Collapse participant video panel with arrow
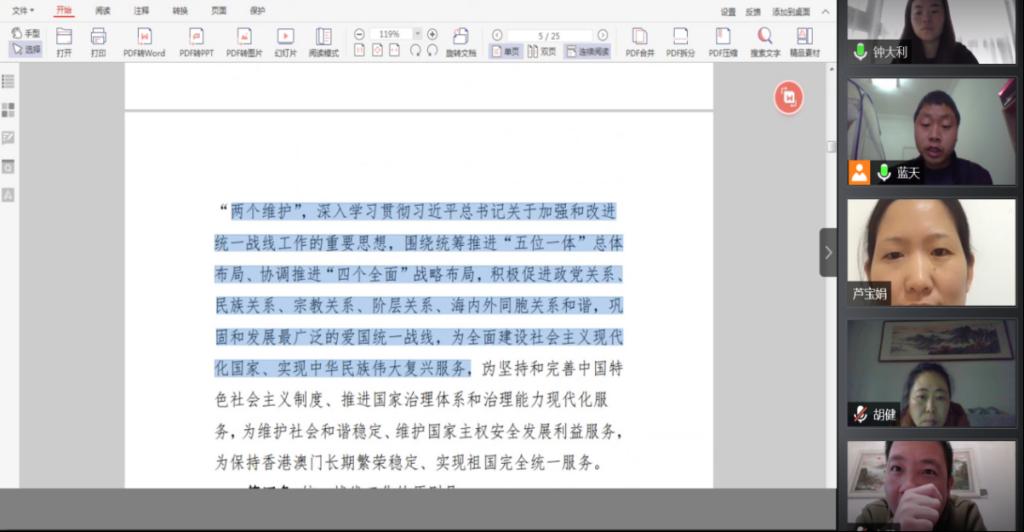Viewport: 1024px width, 532px height. pyautogui.click(x=828, y=252)
